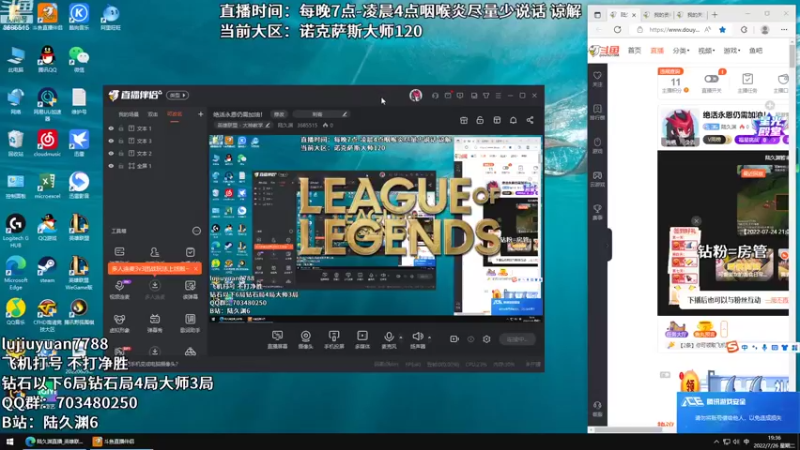Mute the speaker in streaming toolbar
This screenshot has height=450, width=800.
(x=417, y=339)
